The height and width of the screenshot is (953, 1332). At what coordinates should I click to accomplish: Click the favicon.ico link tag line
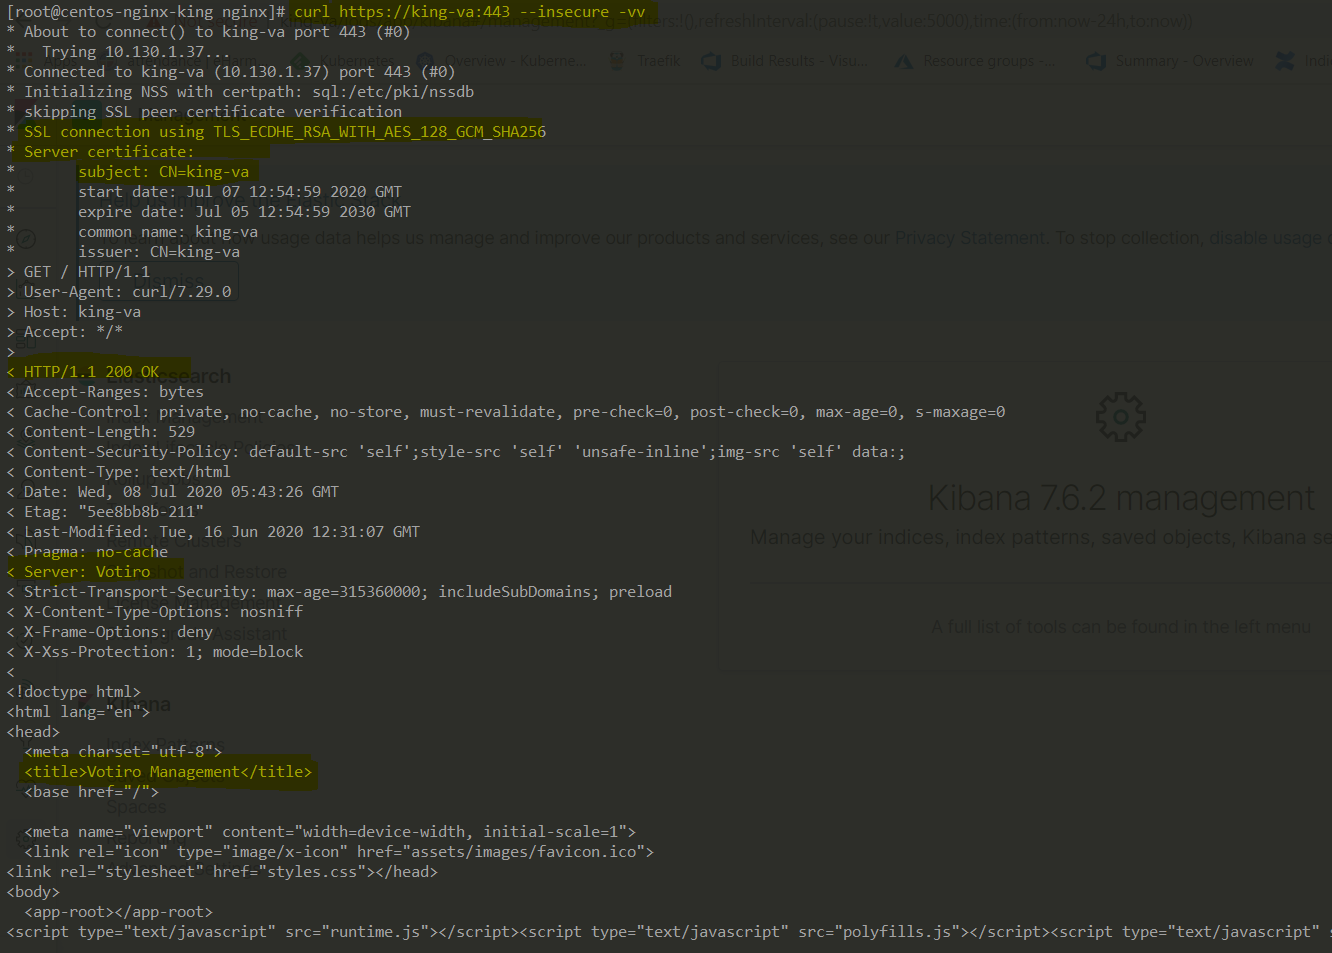point(339,852)
